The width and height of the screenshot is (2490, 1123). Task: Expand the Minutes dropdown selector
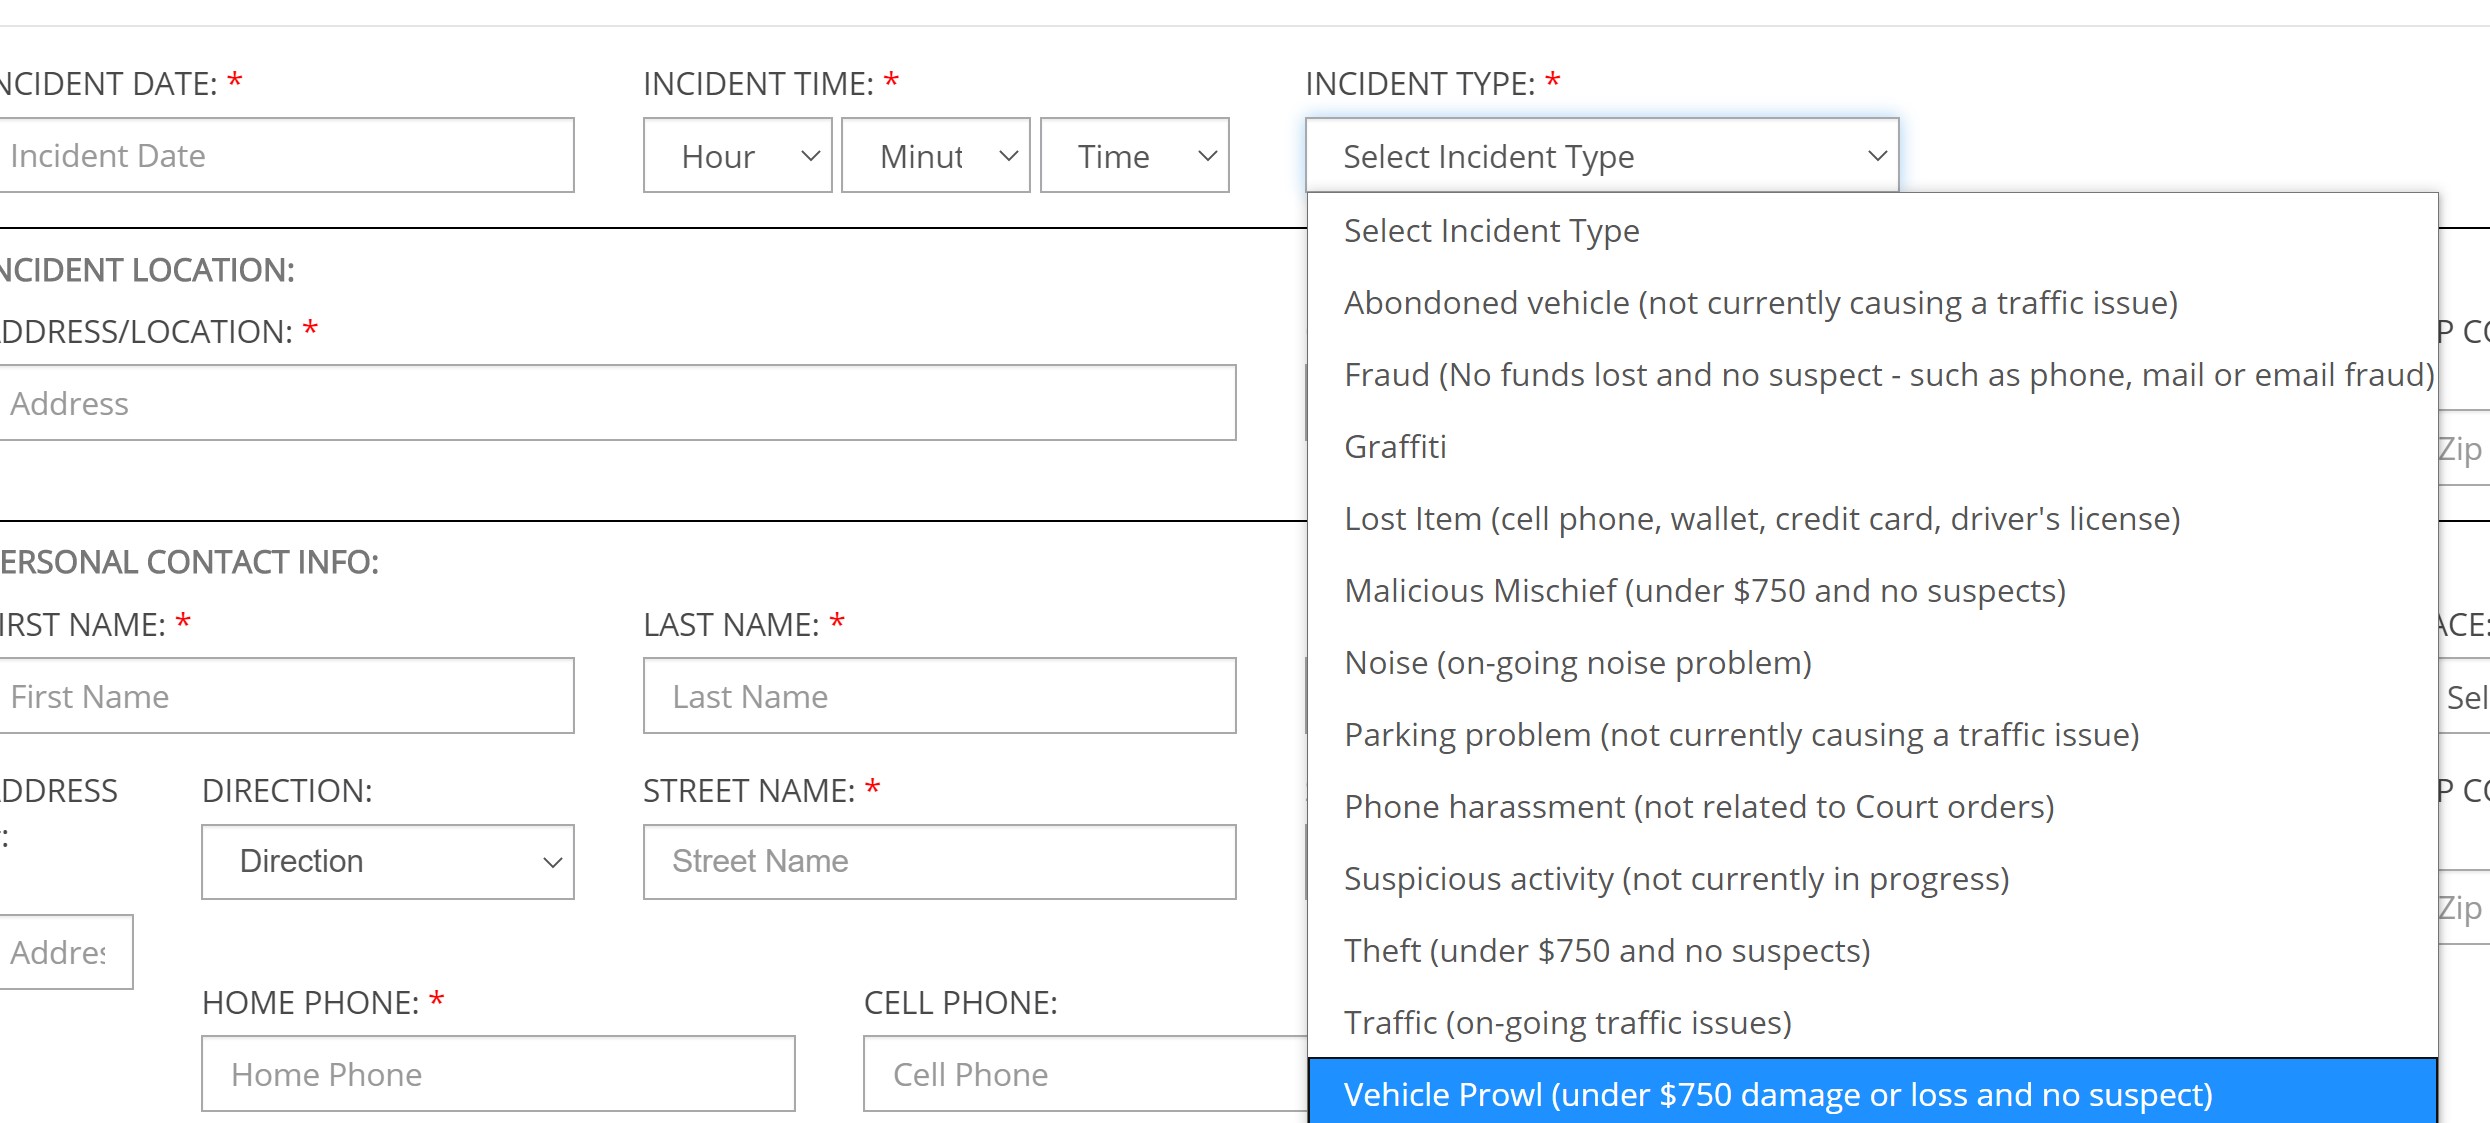(x=935, y=154)
